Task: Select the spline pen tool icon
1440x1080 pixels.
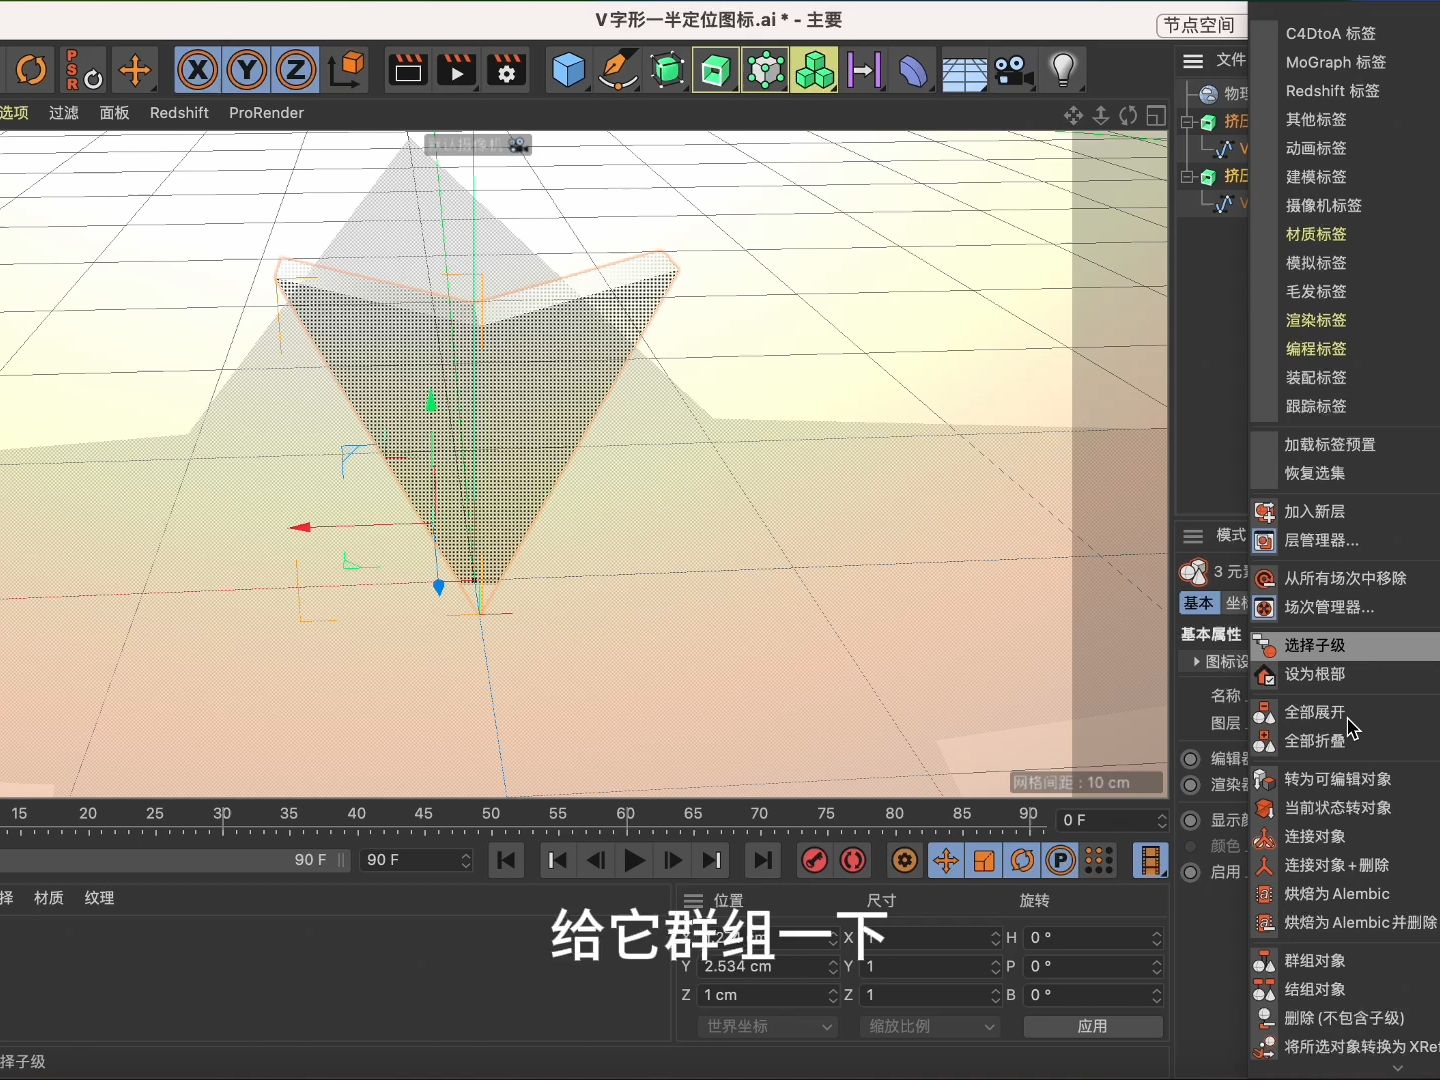Action: click(x=618, y=70)
